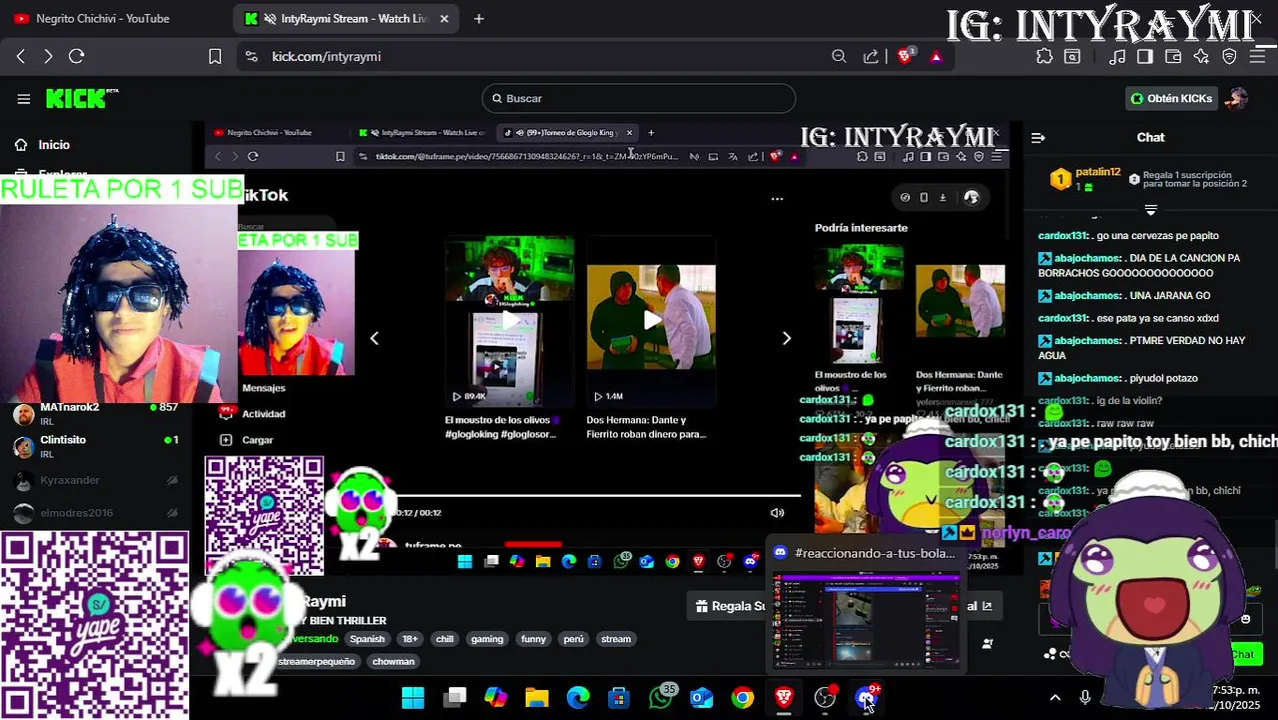Bookmark this page with the bookmark icon

coord(214,57)
